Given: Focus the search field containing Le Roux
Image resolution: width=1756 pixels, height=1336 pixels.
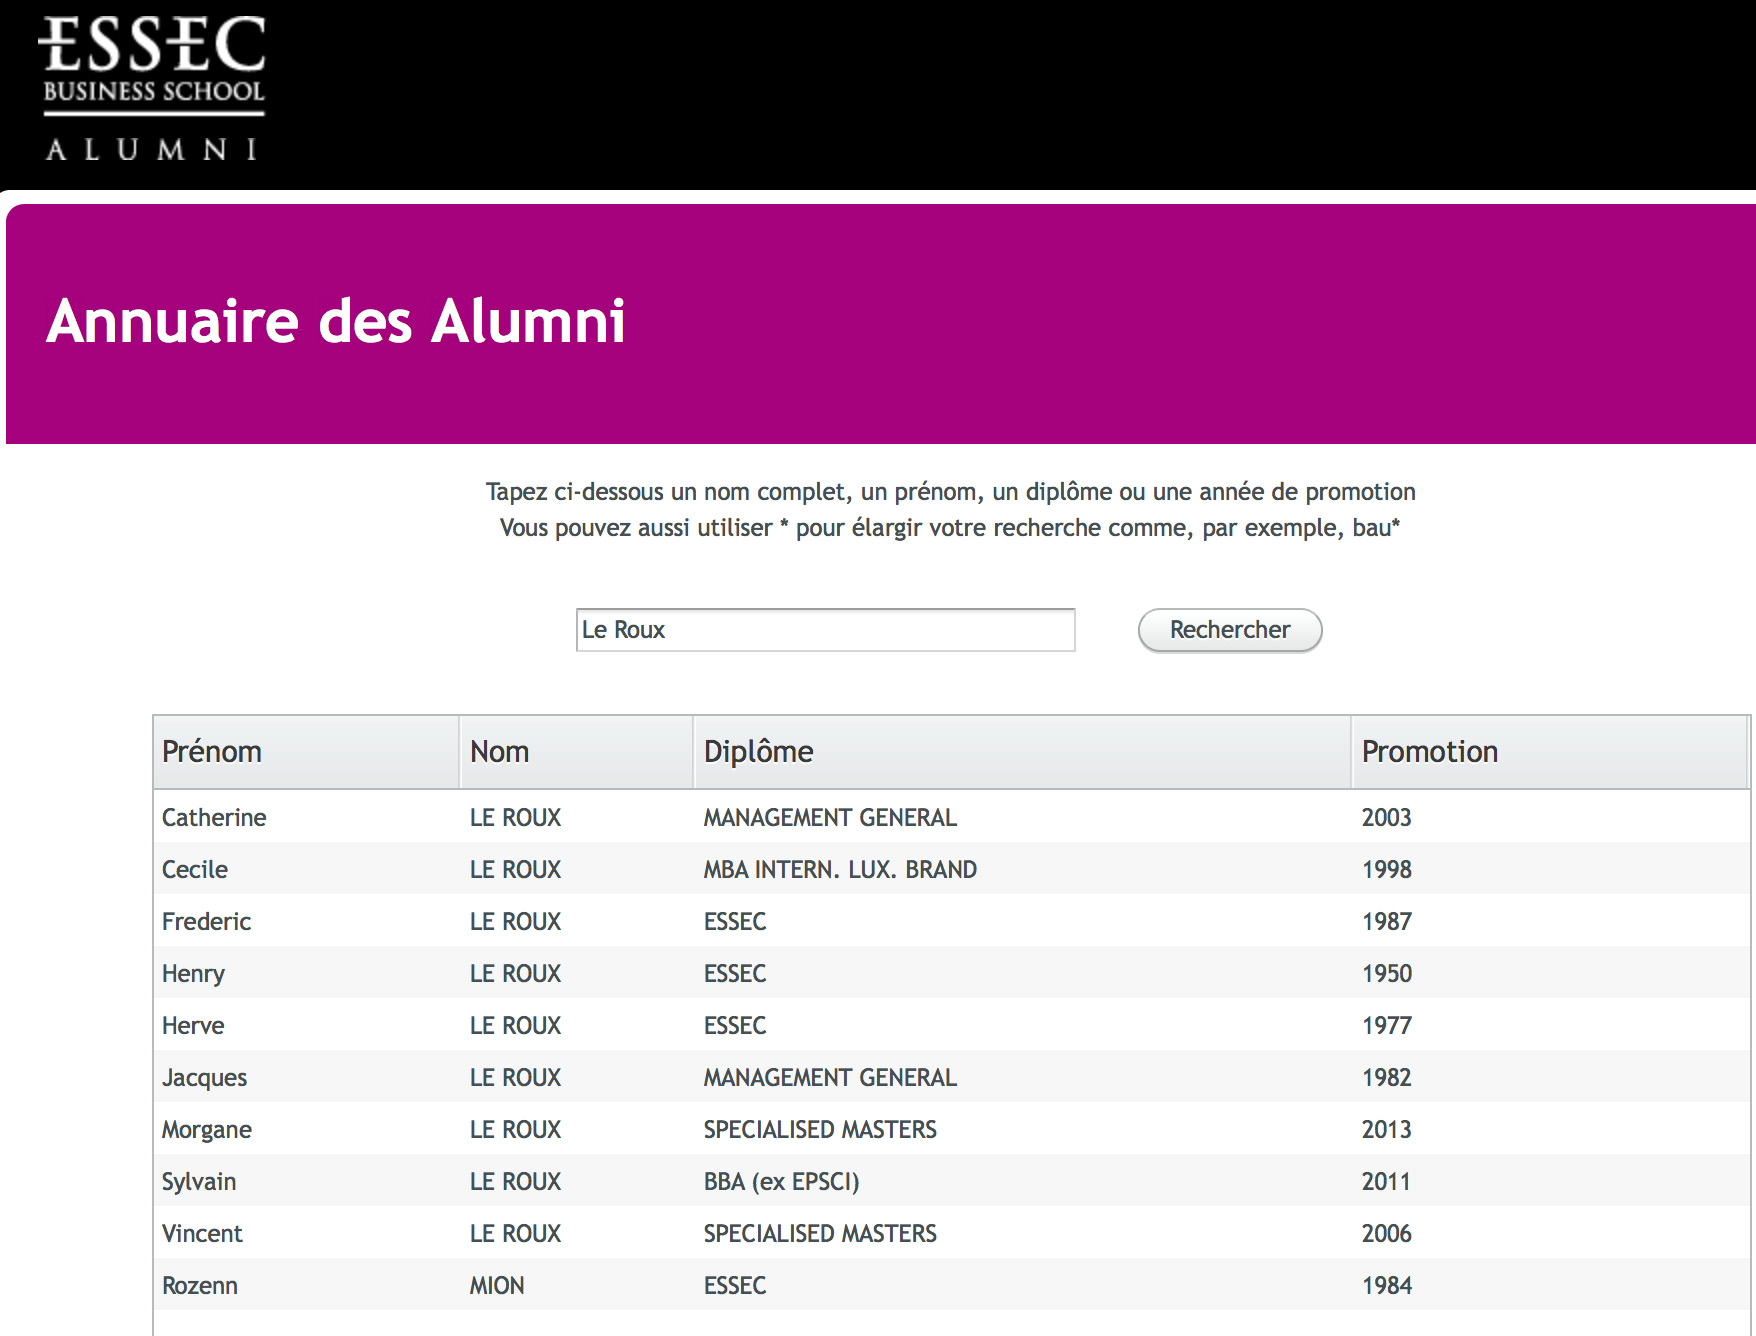Looking at the screenshot, I should click(825, 630).
